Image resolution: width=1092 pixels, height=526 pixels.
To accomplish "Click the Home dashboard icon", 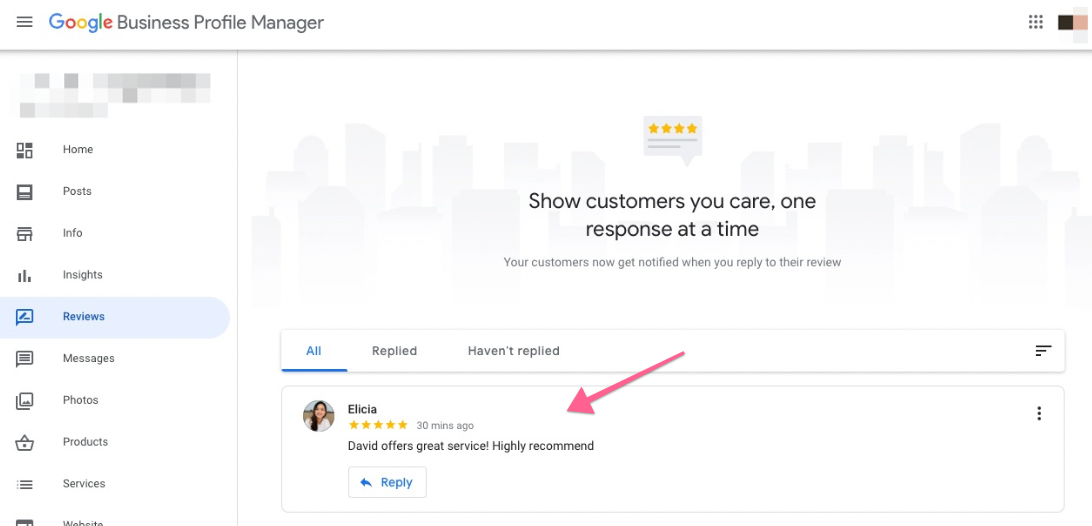I will click(x=24, y=150).
